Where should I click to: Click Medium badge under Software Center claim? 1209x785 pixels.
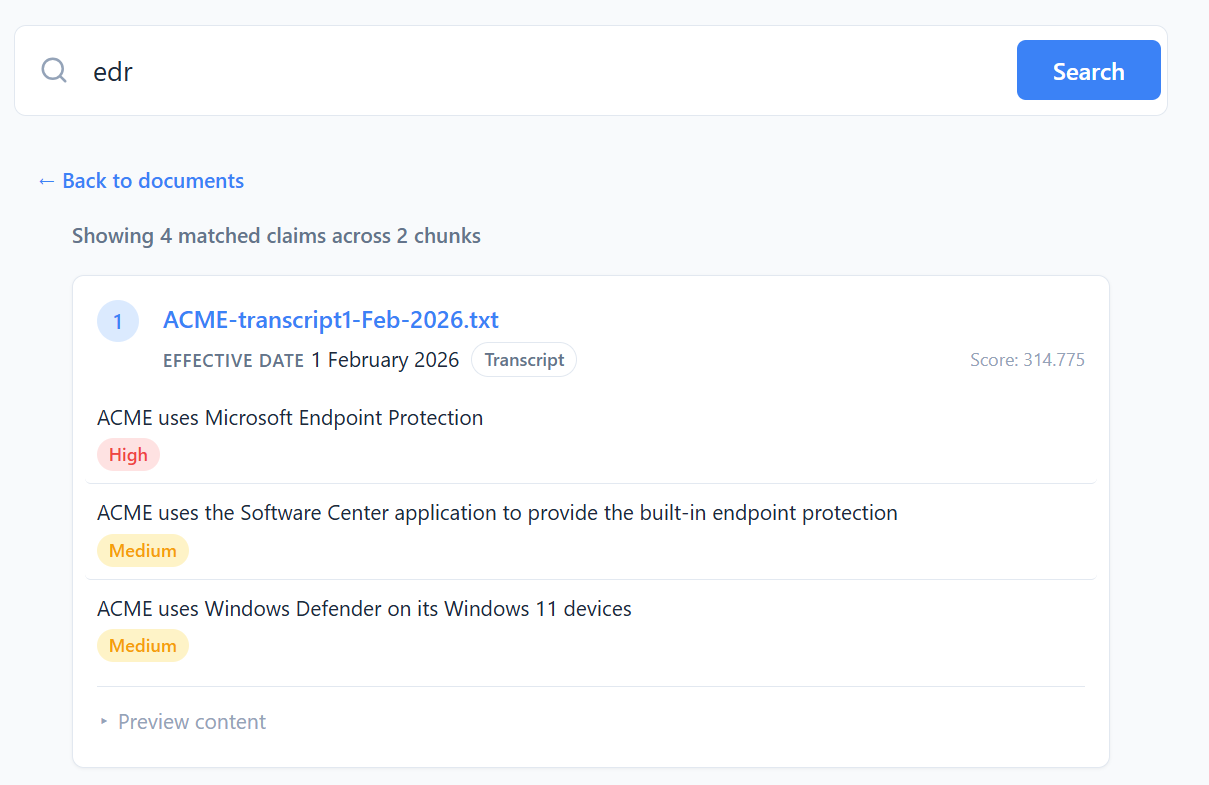coord(142,551)
